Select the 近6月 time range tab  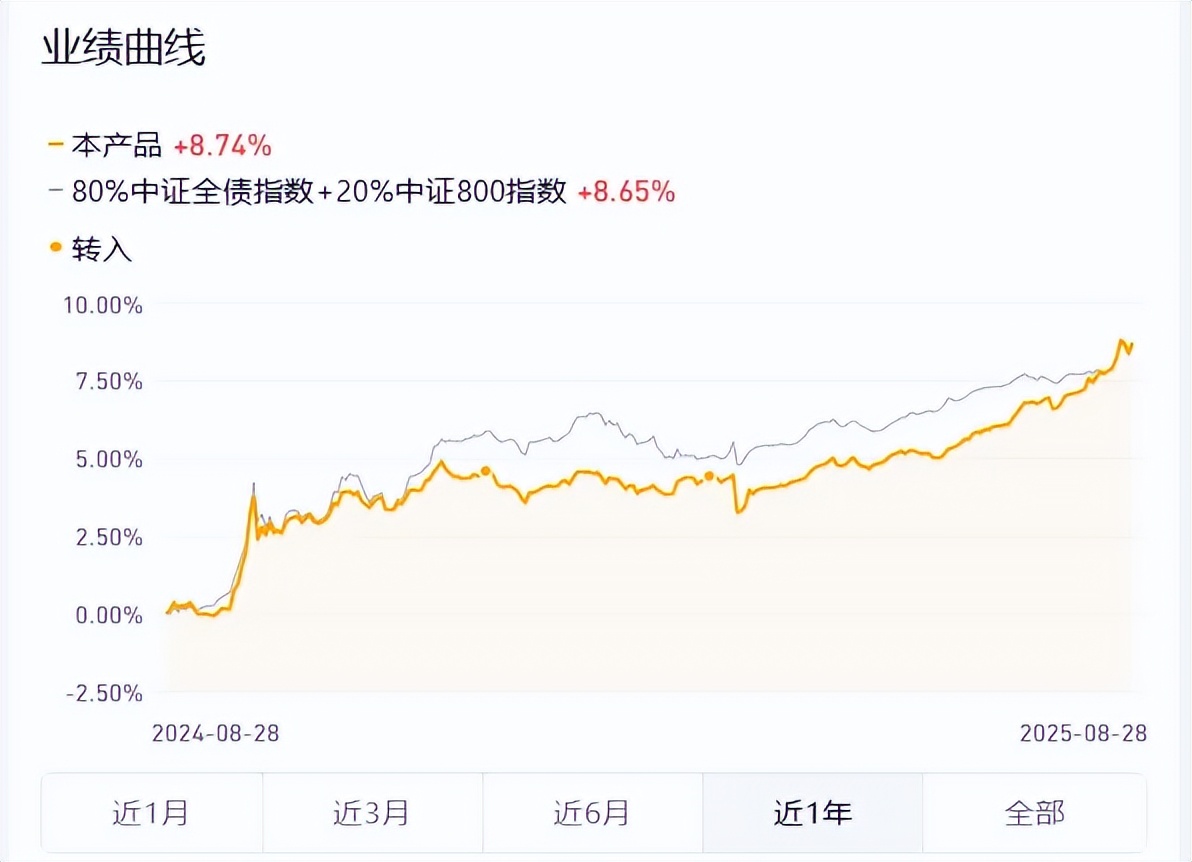coord(592,812)
